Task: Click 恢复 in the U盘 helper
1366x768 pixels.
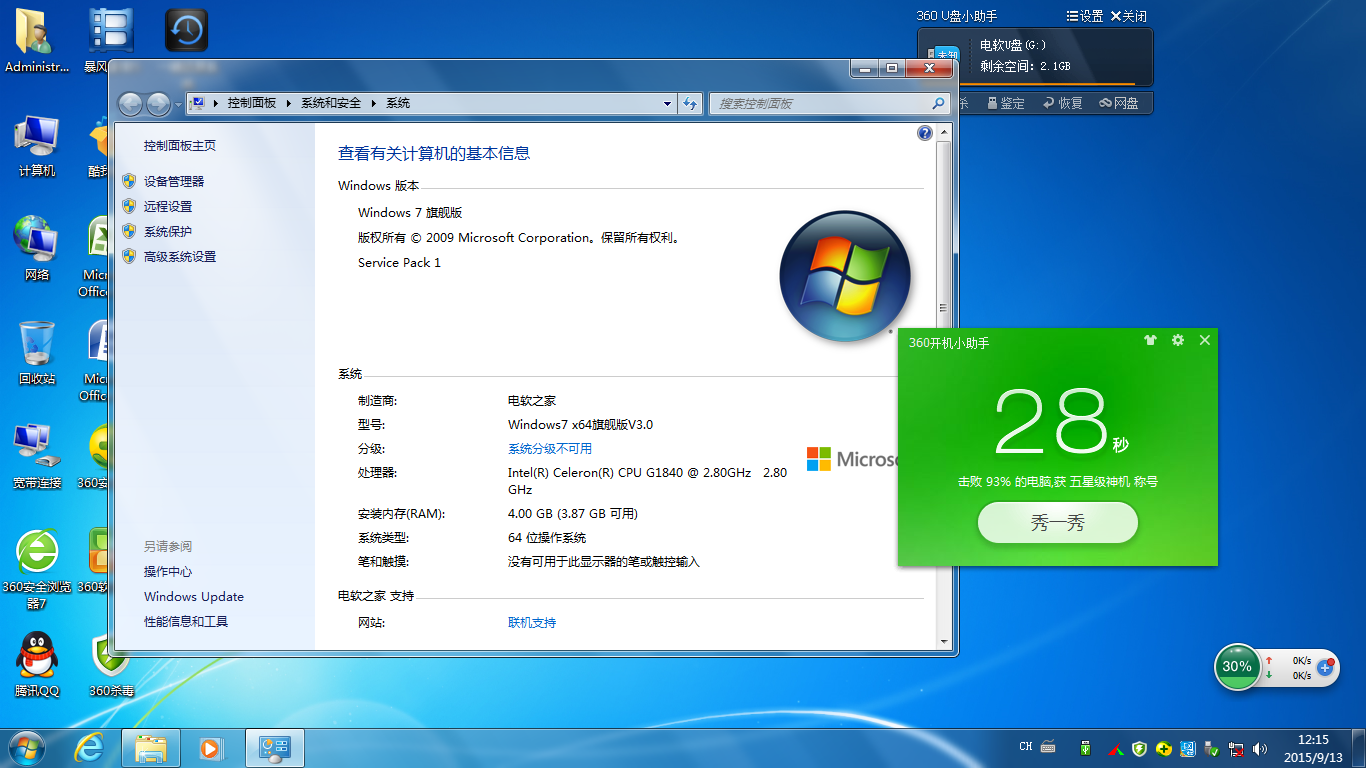Action: (x=1063, y=103)
